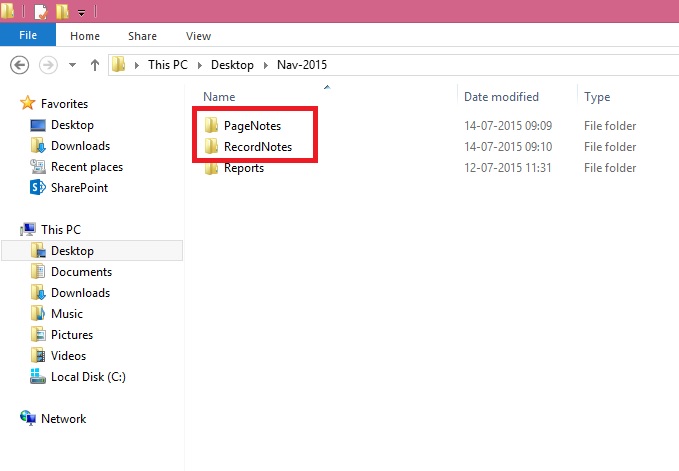Open Network in navigation pane
The height and width of the screenshot is (471, 679).
tap(63, 419)
